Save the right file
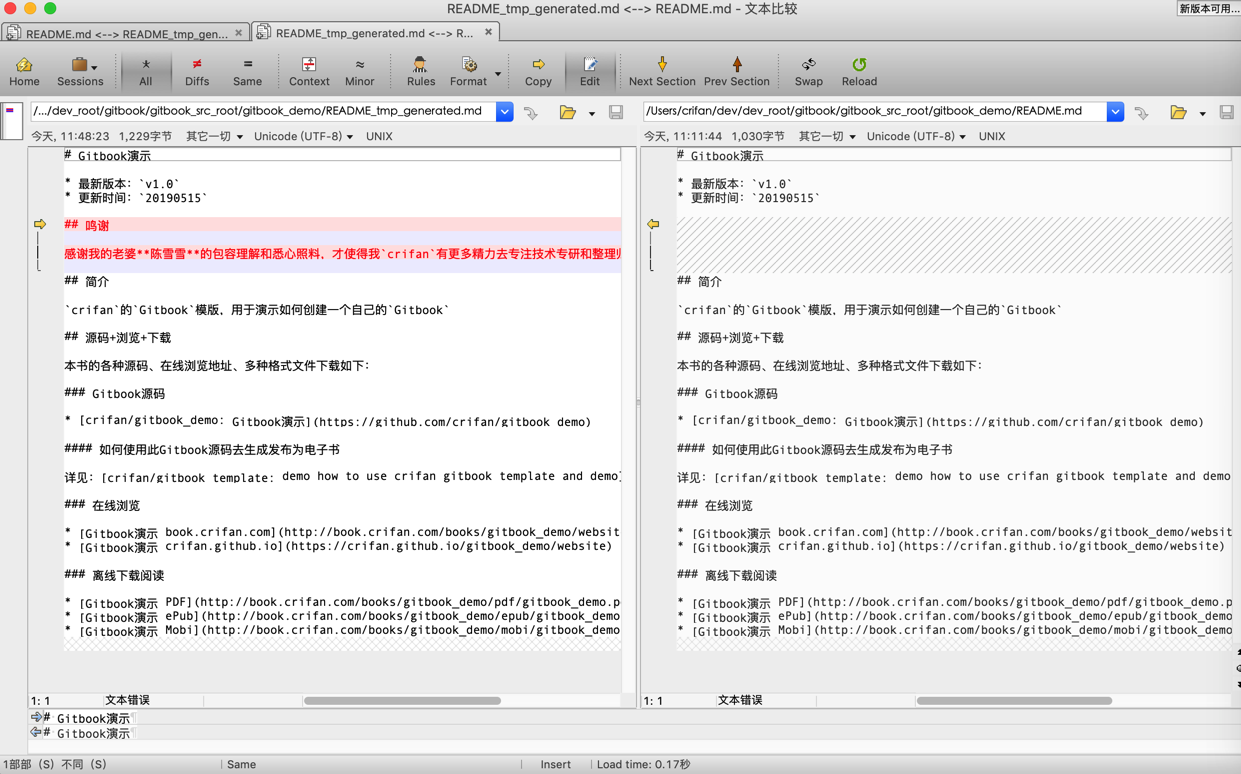Viewport: 1241px width, 774px height. (x=1227, y=113)
